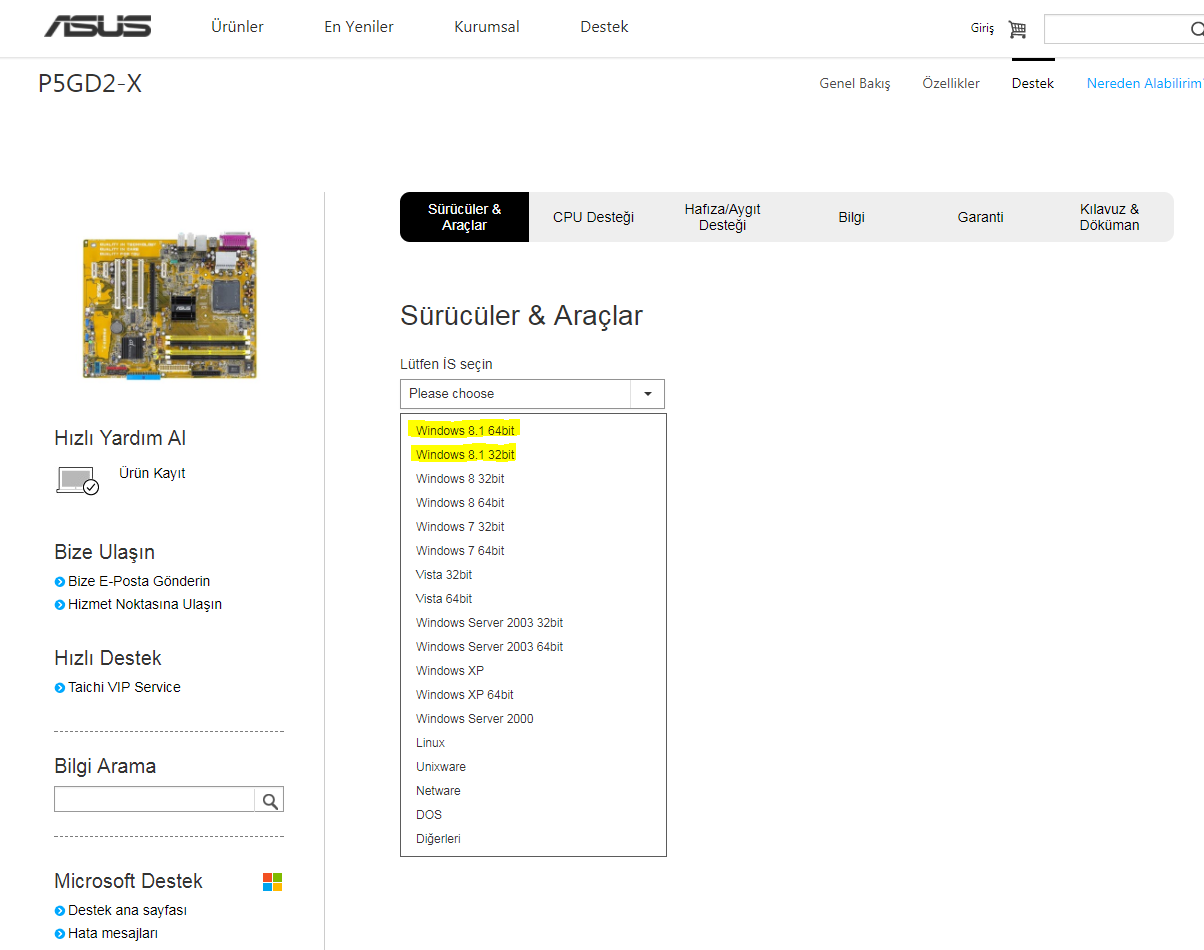1204x950 pixels.
Task: Click the search magnifier in Bilgi Arama
Action: tap(269, 800)
